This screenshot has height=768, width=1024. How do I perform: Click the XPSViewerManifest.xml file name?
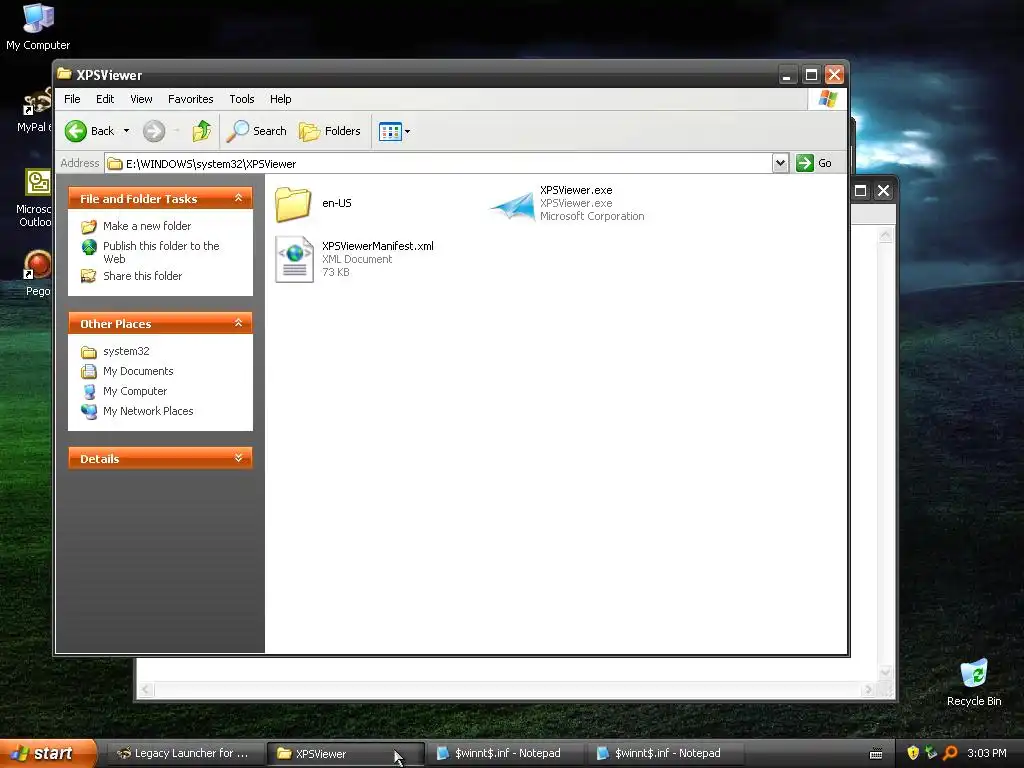[377, 246]
